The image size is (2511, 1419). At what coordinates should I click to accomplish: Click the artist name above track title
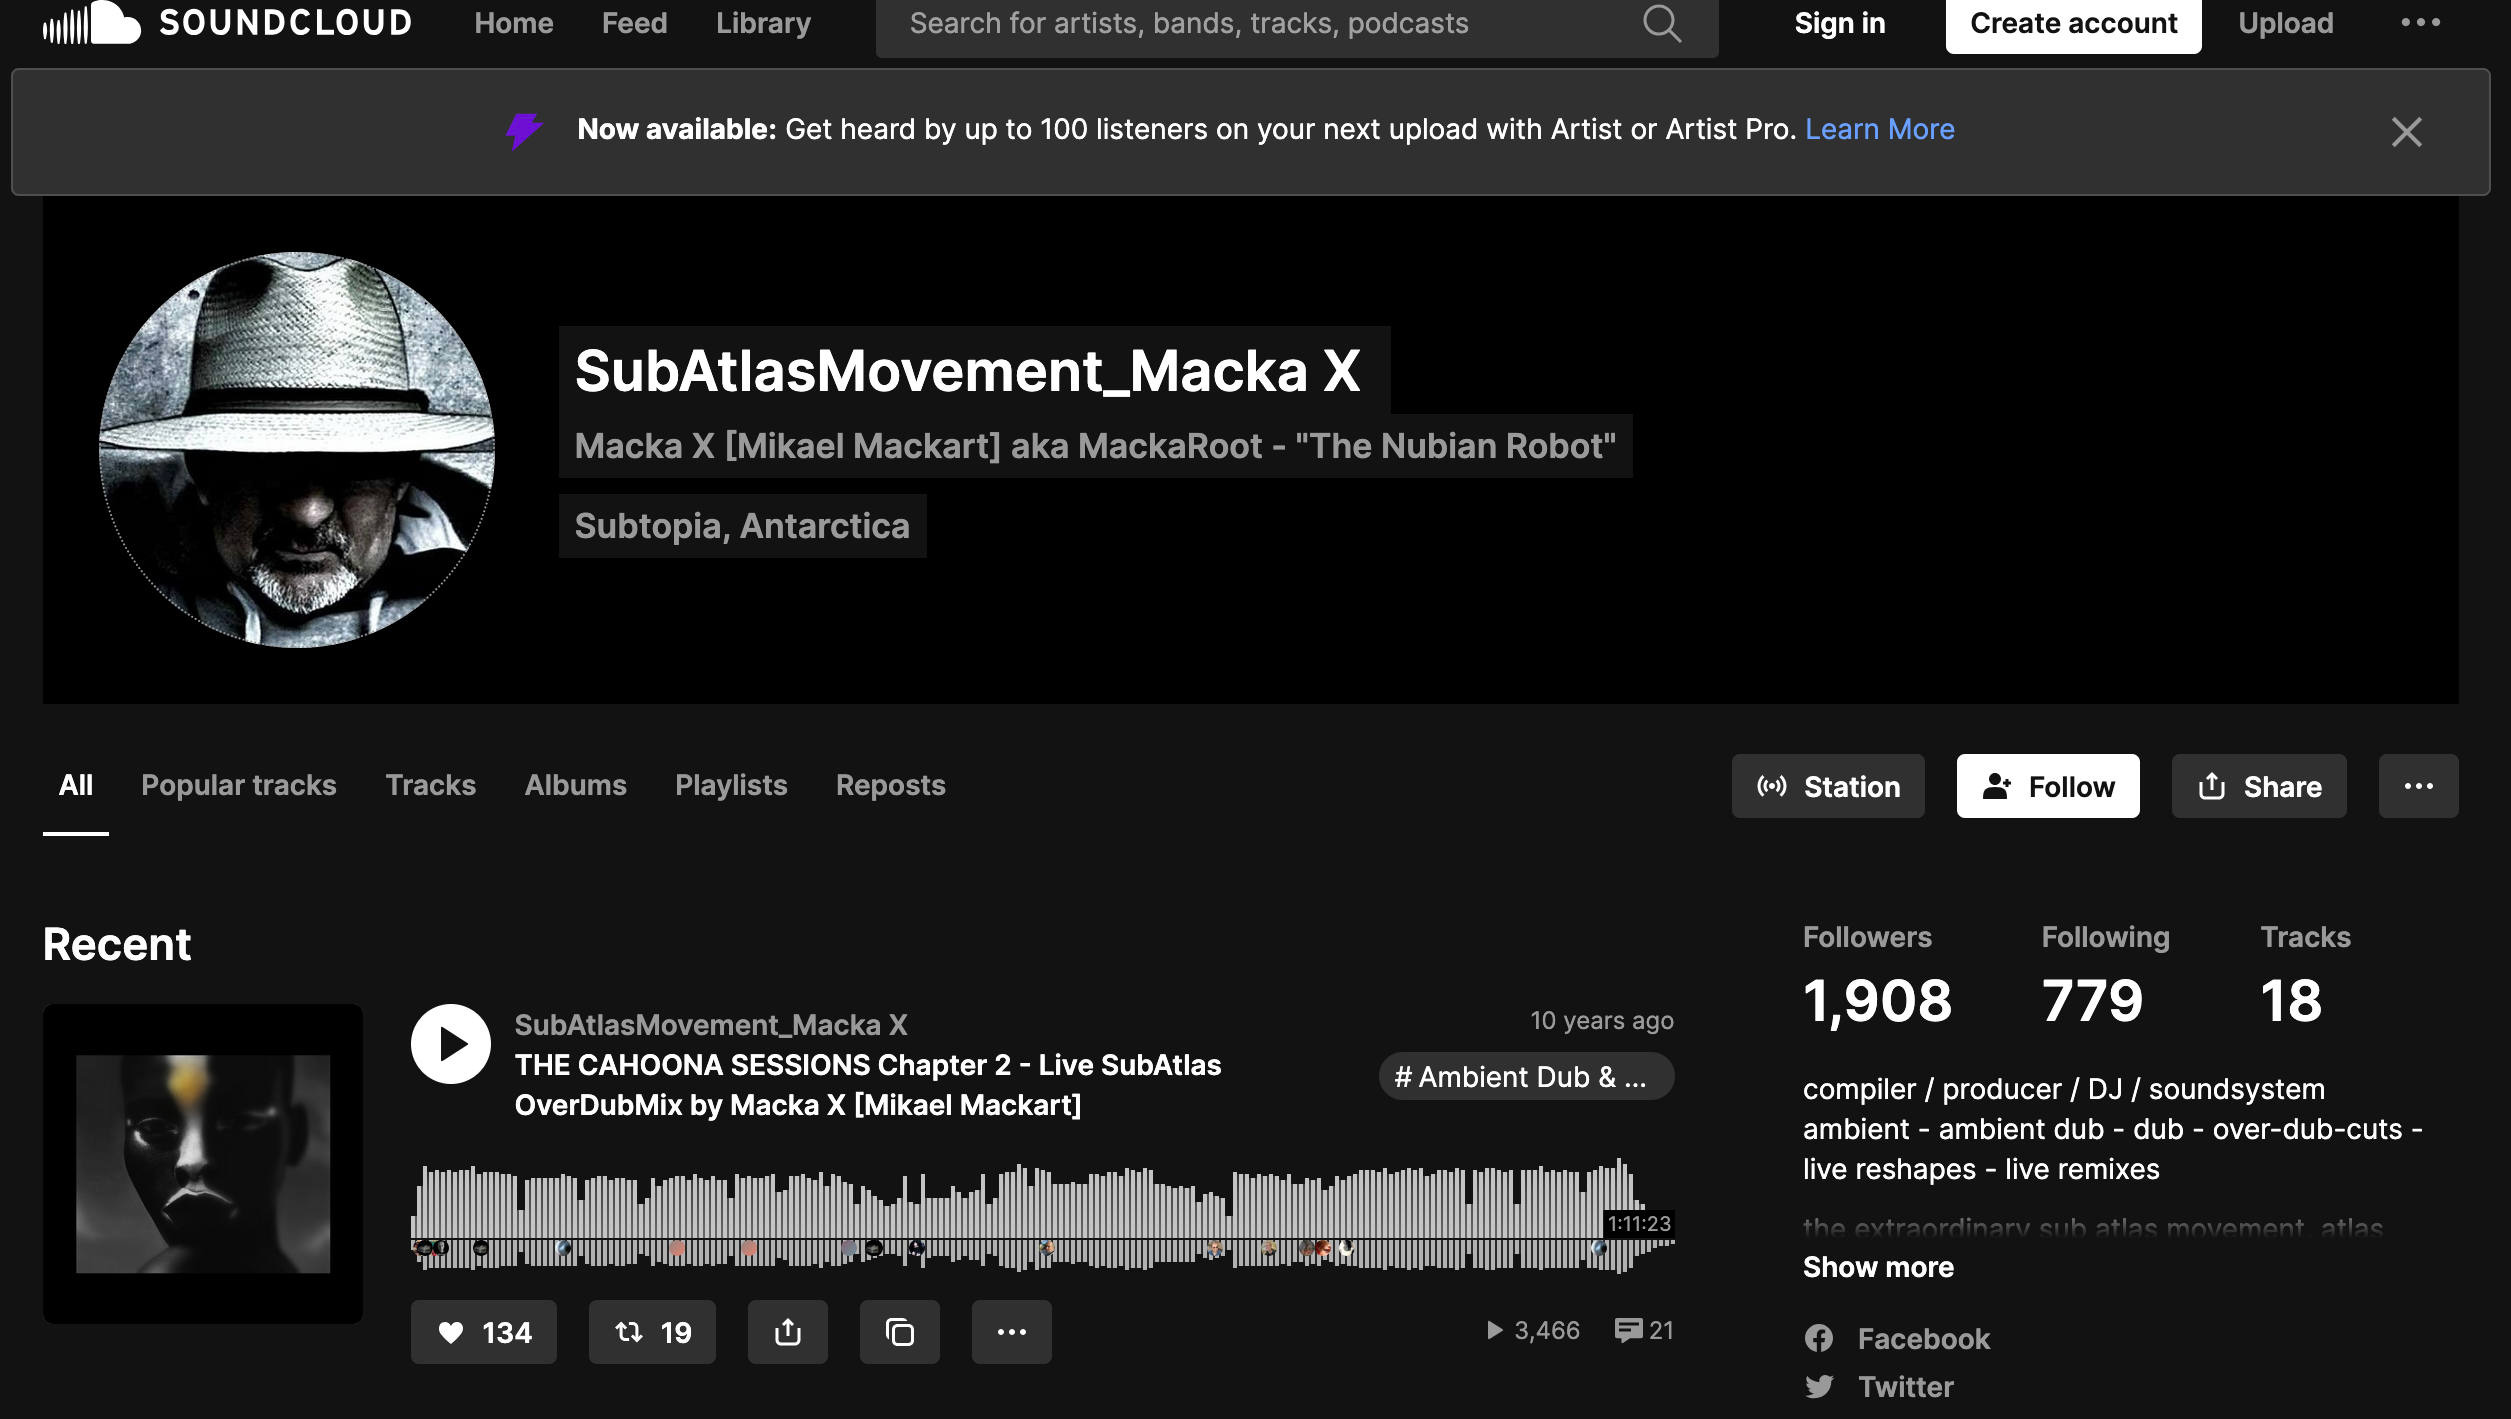(711, 1025)
